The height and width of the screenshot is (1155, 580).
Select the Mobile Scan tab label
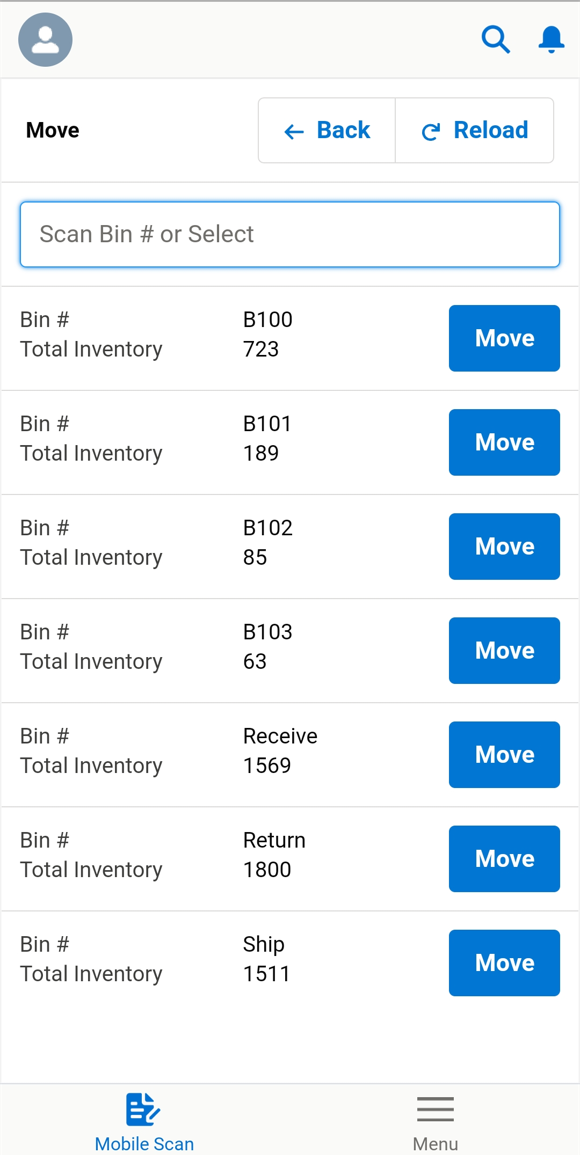[144, 1143]
